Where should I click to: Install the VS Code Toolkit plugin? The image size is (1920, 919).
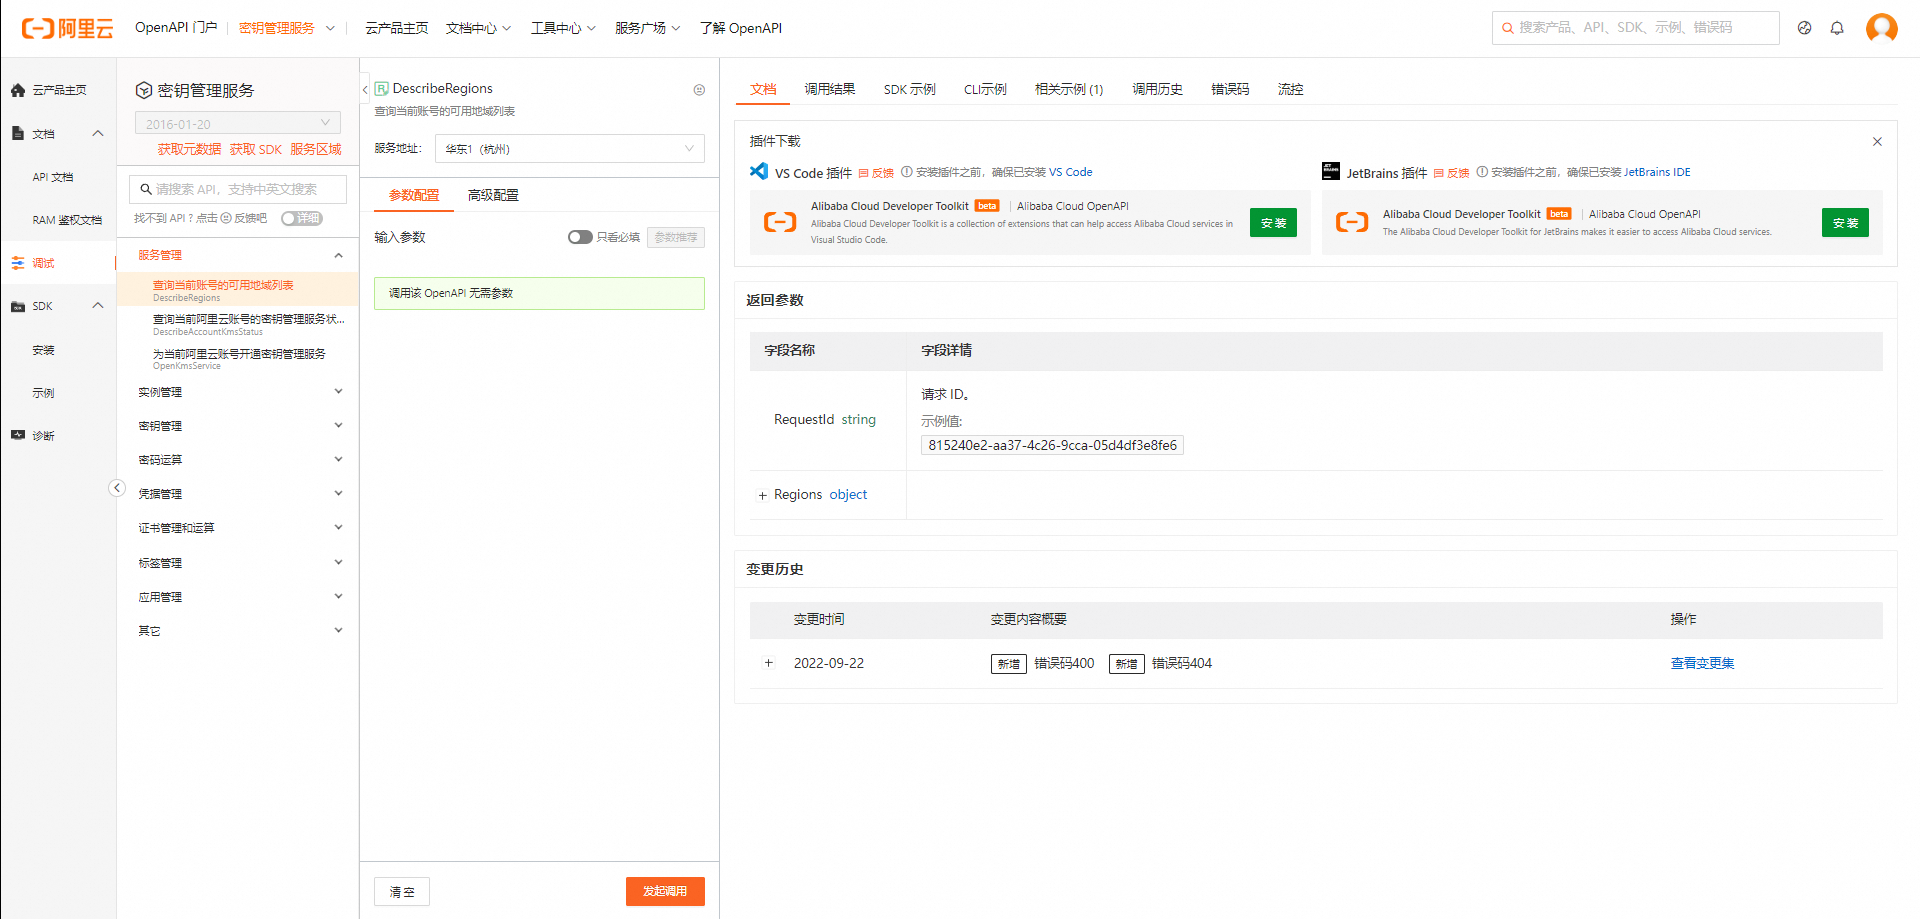click(x=1273, y=223)
